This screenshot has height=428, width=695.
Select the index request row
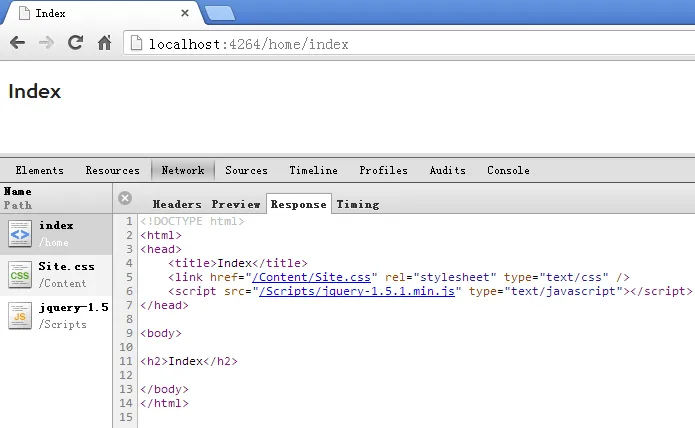pyautogui.click(x=56, y=234)
